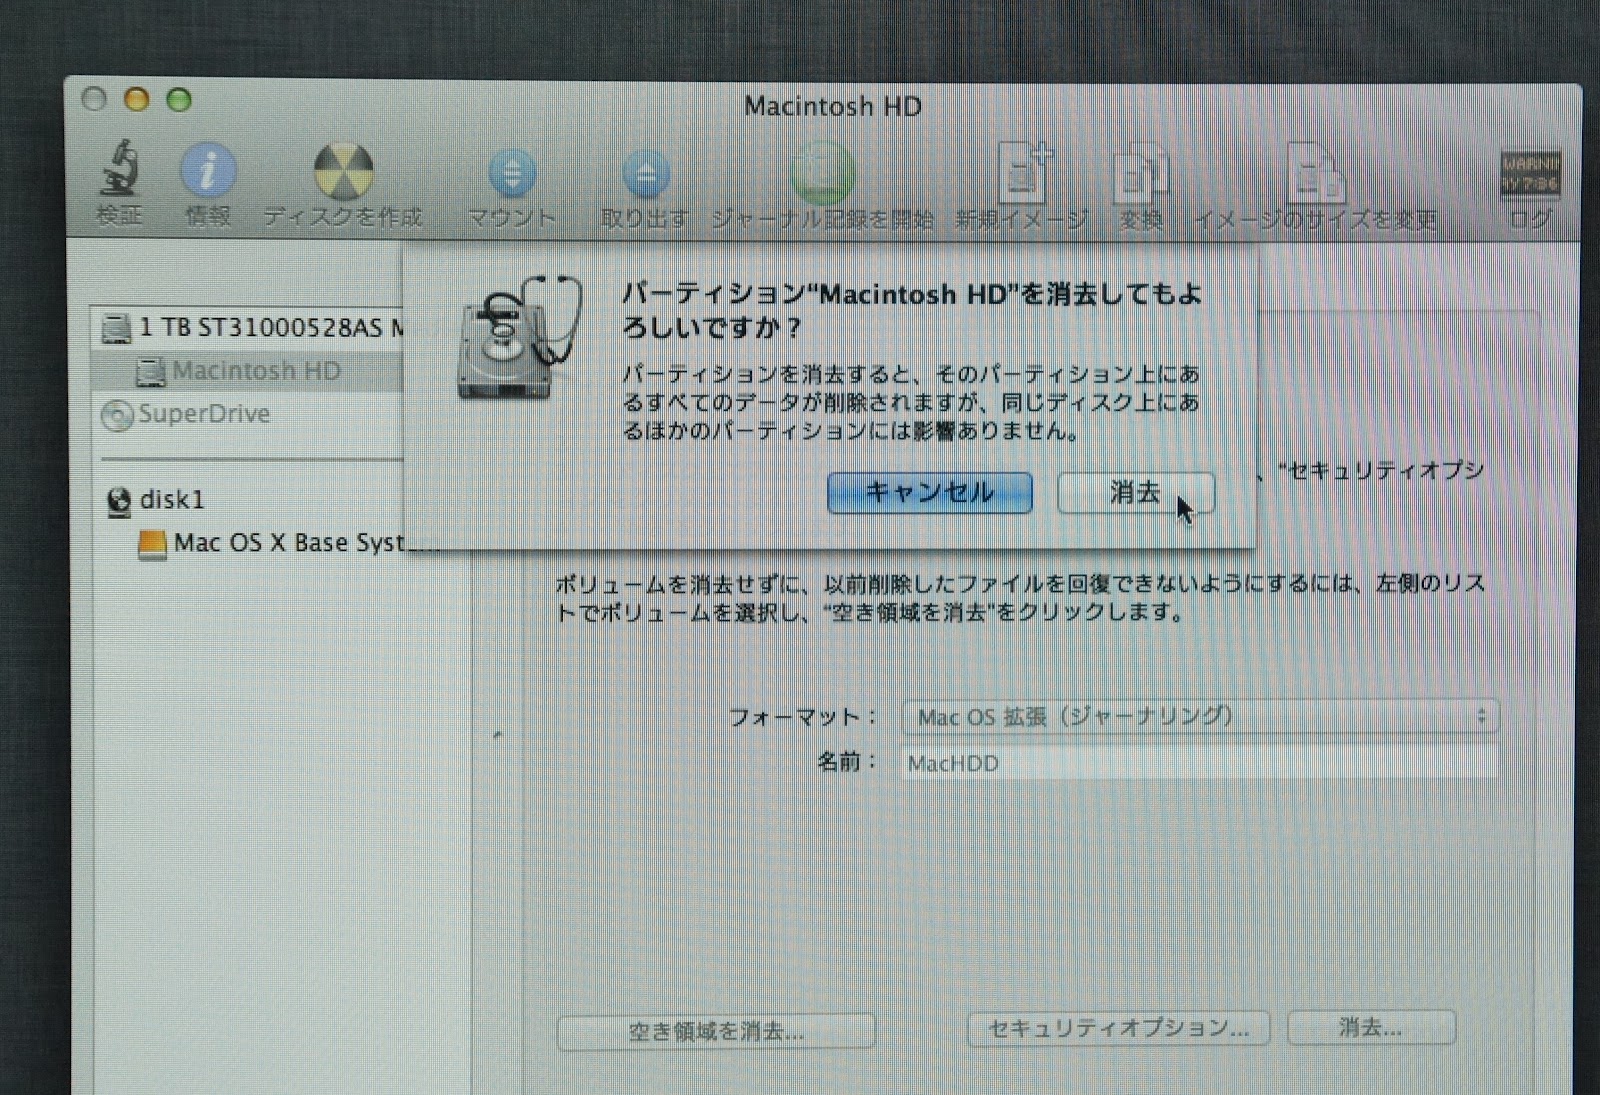Select the 1 TB ST31000528AS disk

tap(250, 327)
